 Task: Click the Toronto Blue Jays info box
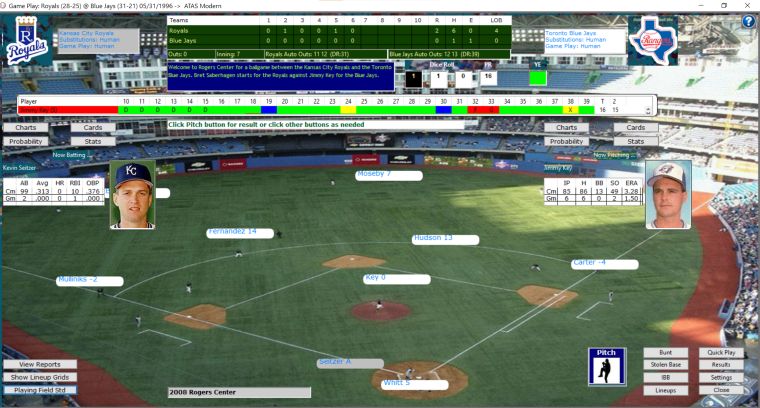[585, 41]
